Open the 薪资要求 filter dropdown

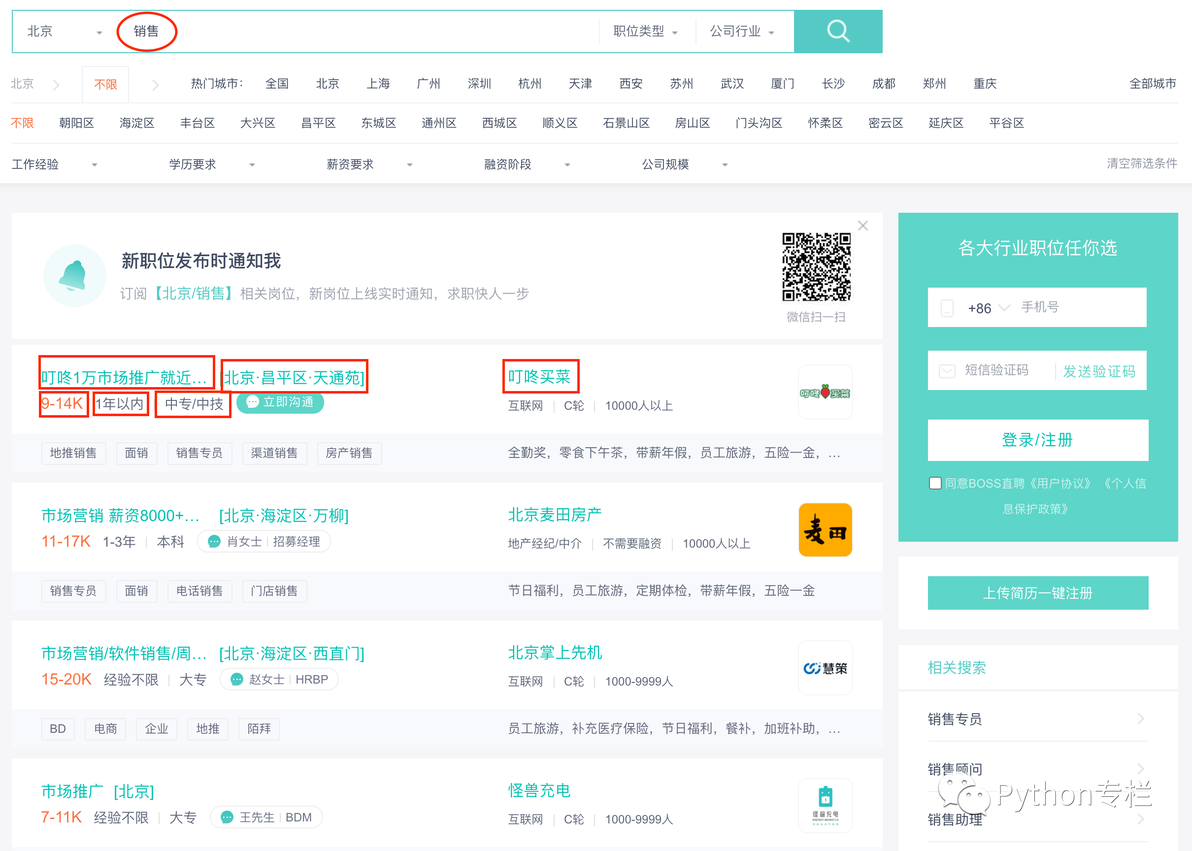pyautogui.click(x=369, y=164)
